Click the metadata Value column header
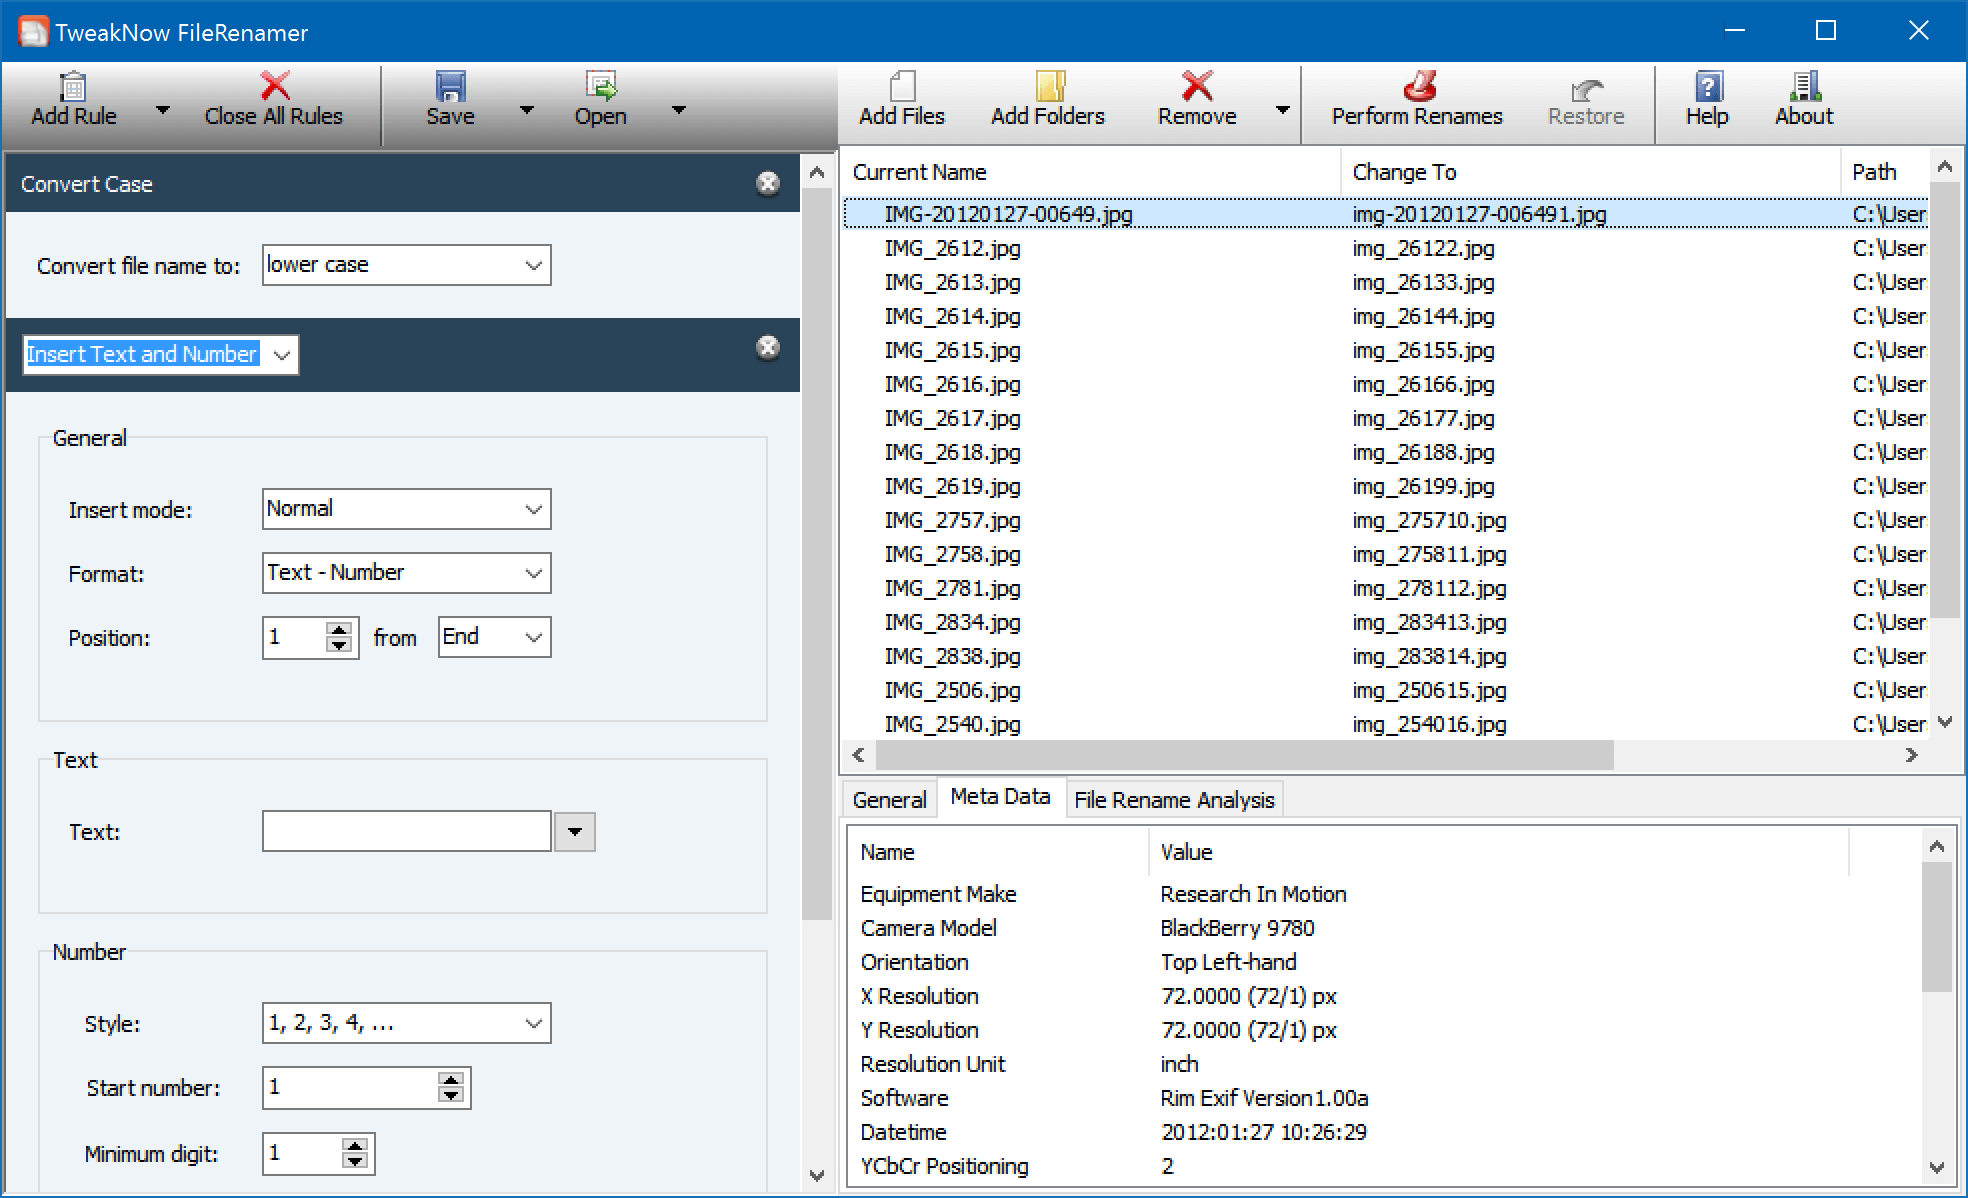1968x1198 pixels. tap(1500, 852)
